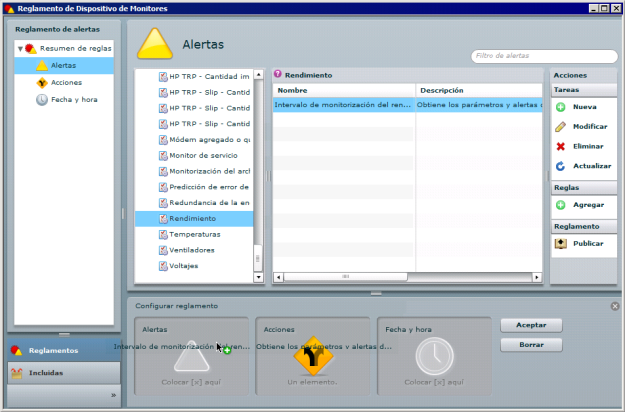Image resolution: width=625 pixels, height=412 pixels.
Task: Click the Fecha y hora clock drop zone
Action: [x=434, y=355]
